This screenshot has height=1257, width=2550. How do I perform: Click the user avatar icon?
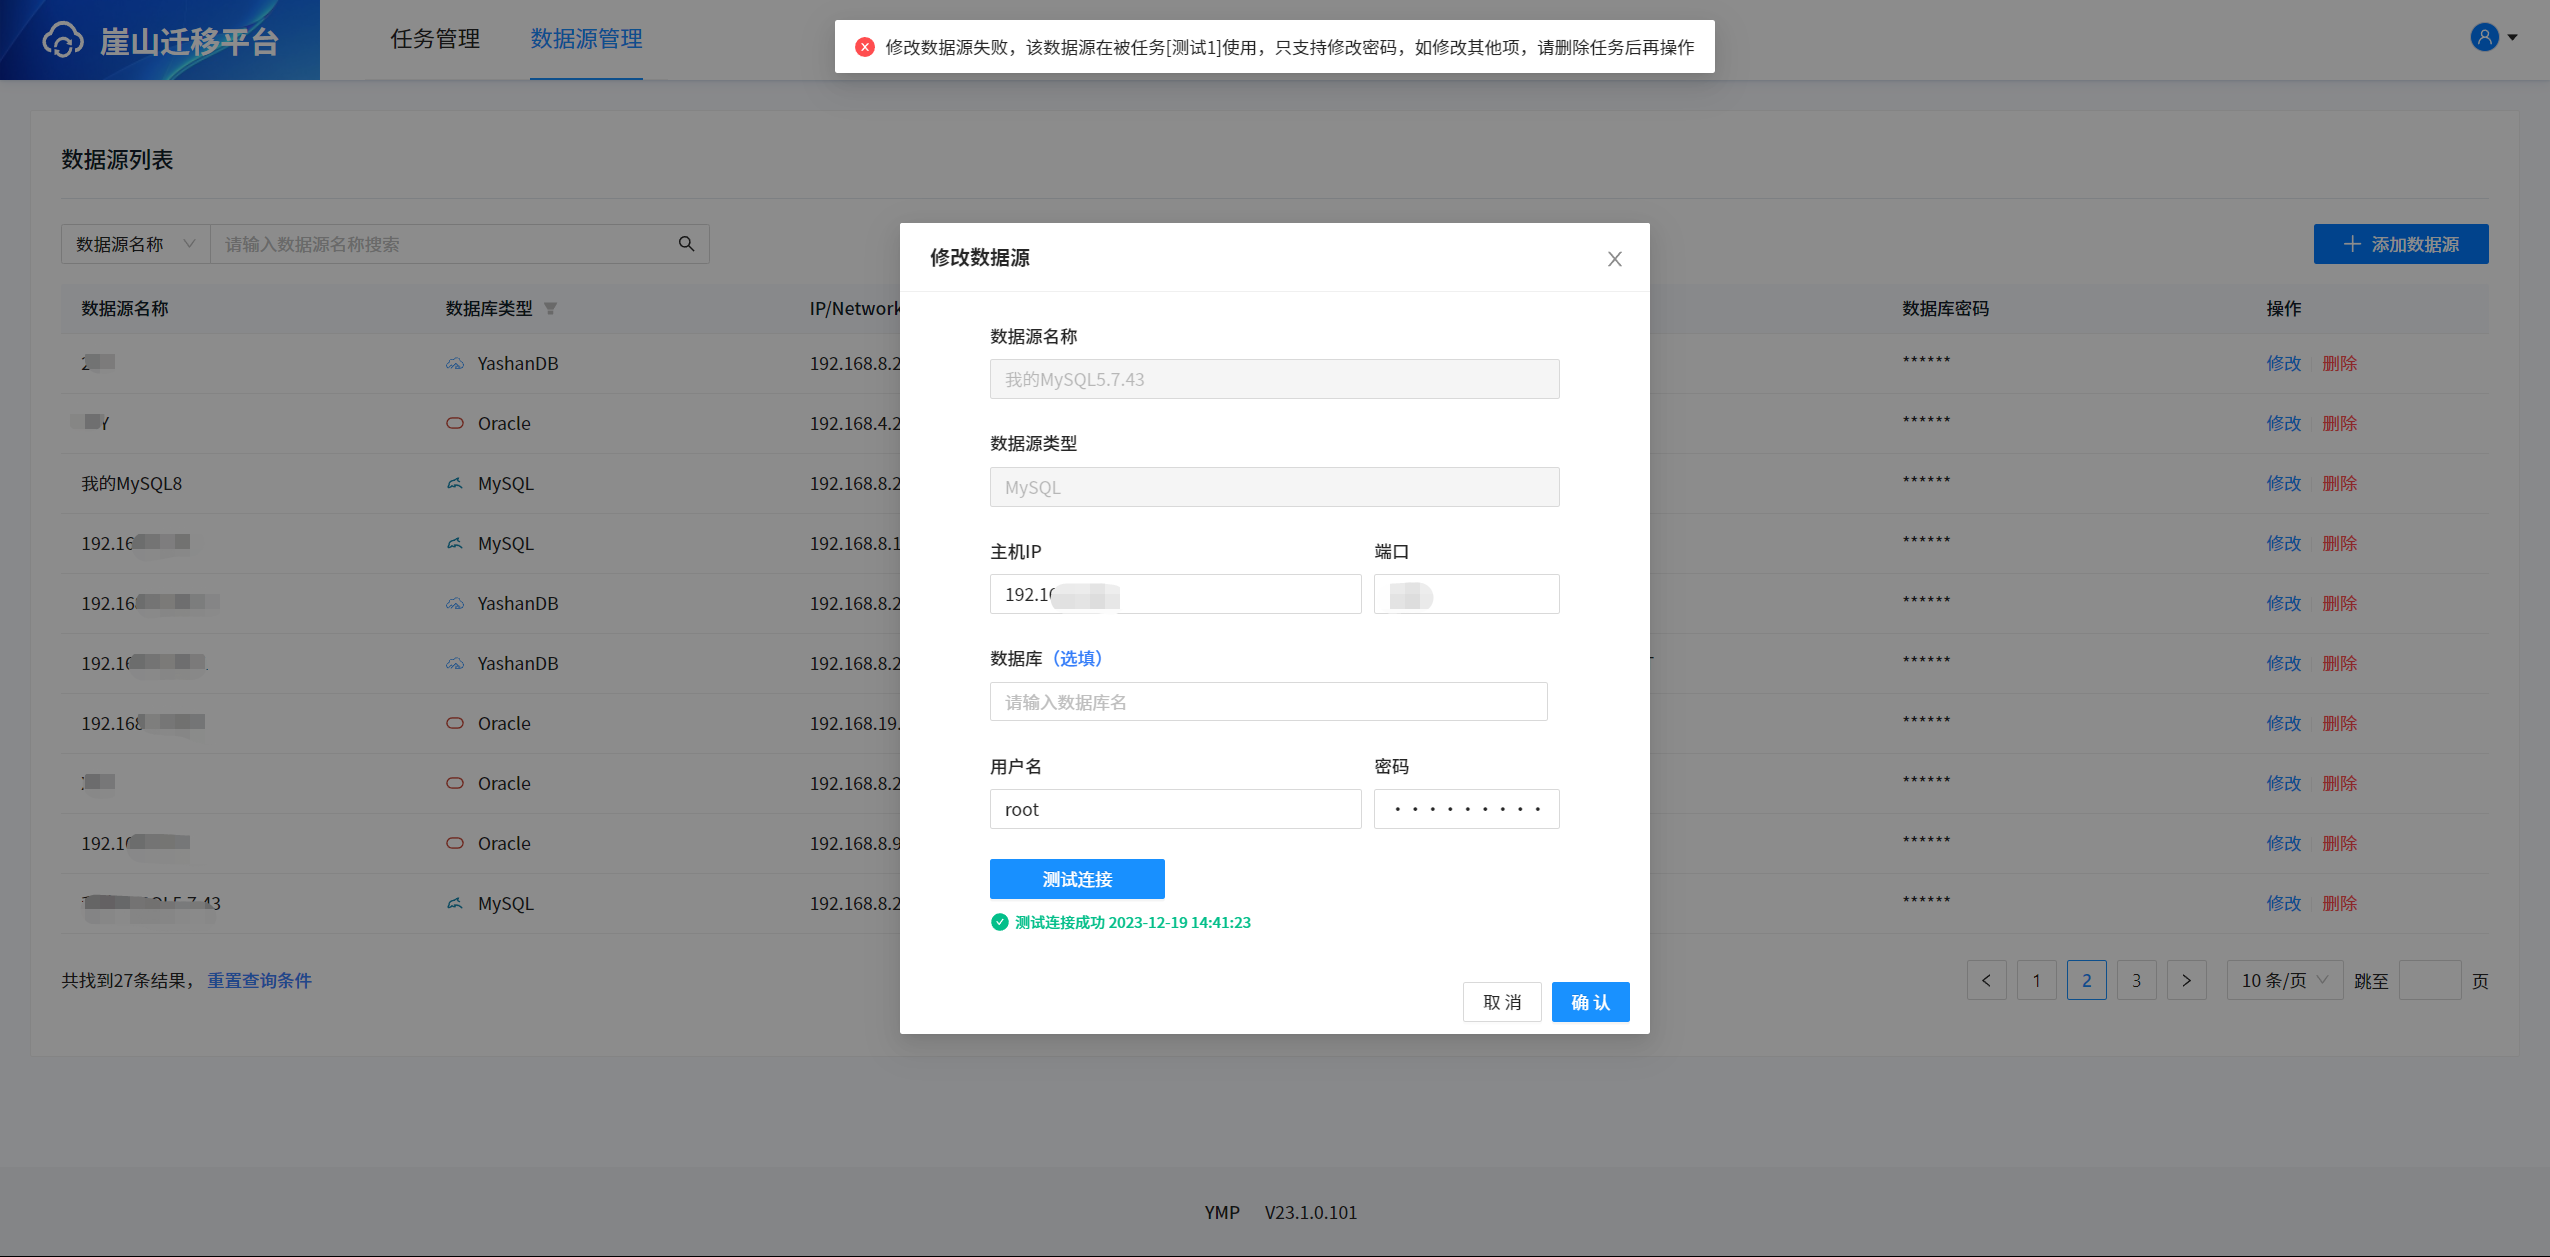tap(2484, 37)
